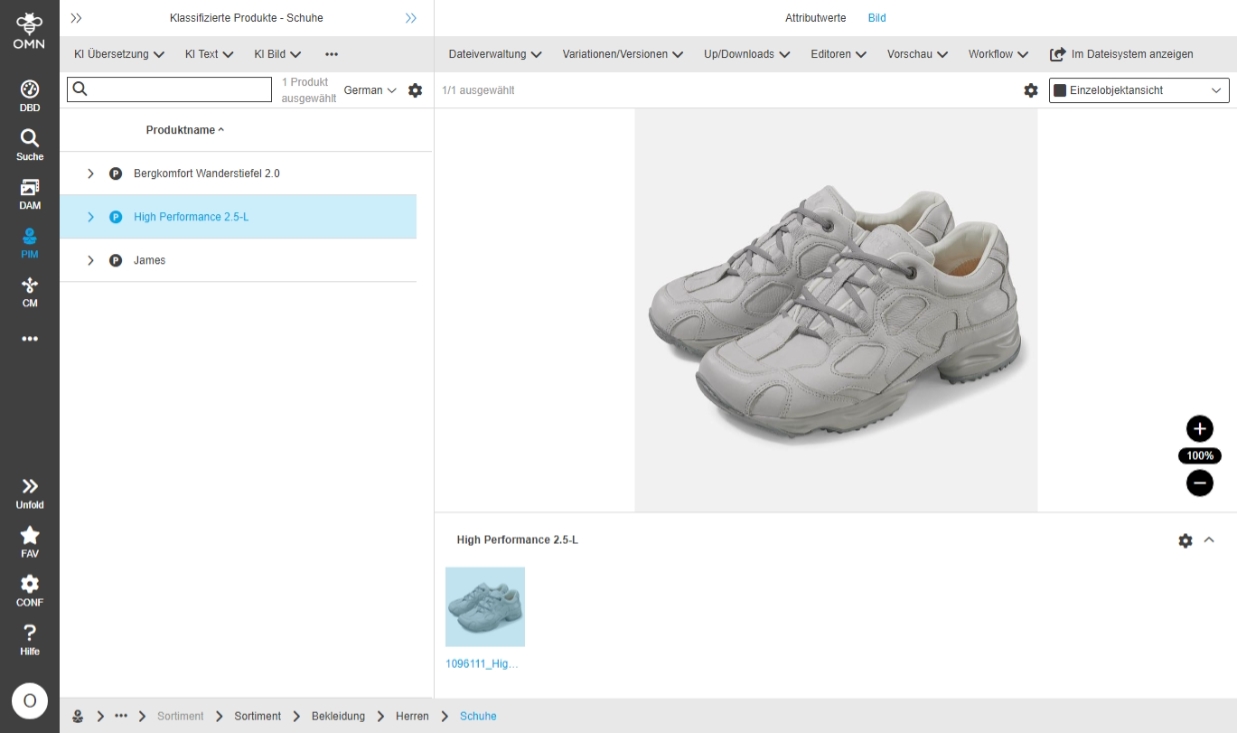The image size is (1237, 733).
Task: Click product type icon of James
Action: (x=115, y=260)
